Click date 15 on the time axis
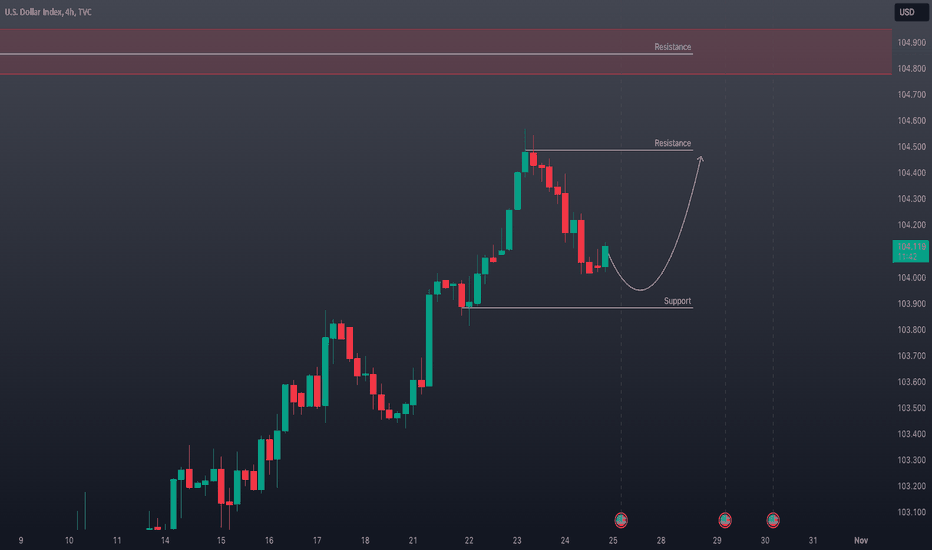The width and height of the screenshot is (932, 550). coord(221,540)
